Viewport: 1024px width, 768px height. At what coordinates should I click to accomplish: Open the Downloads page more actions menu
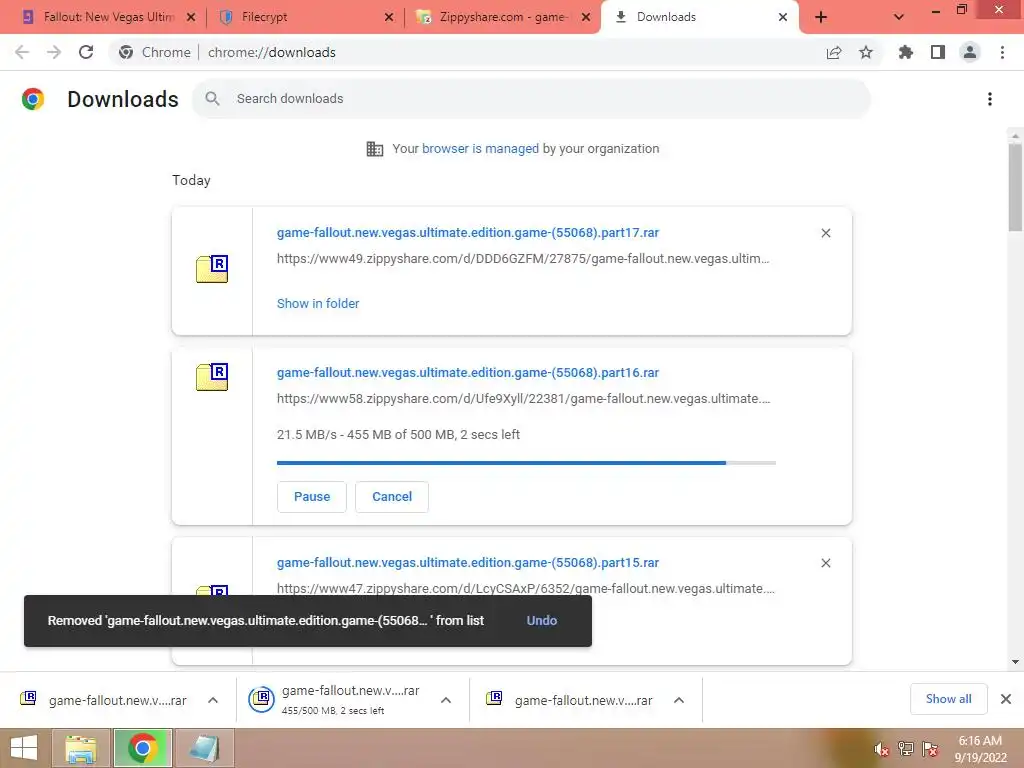point(990,99)
